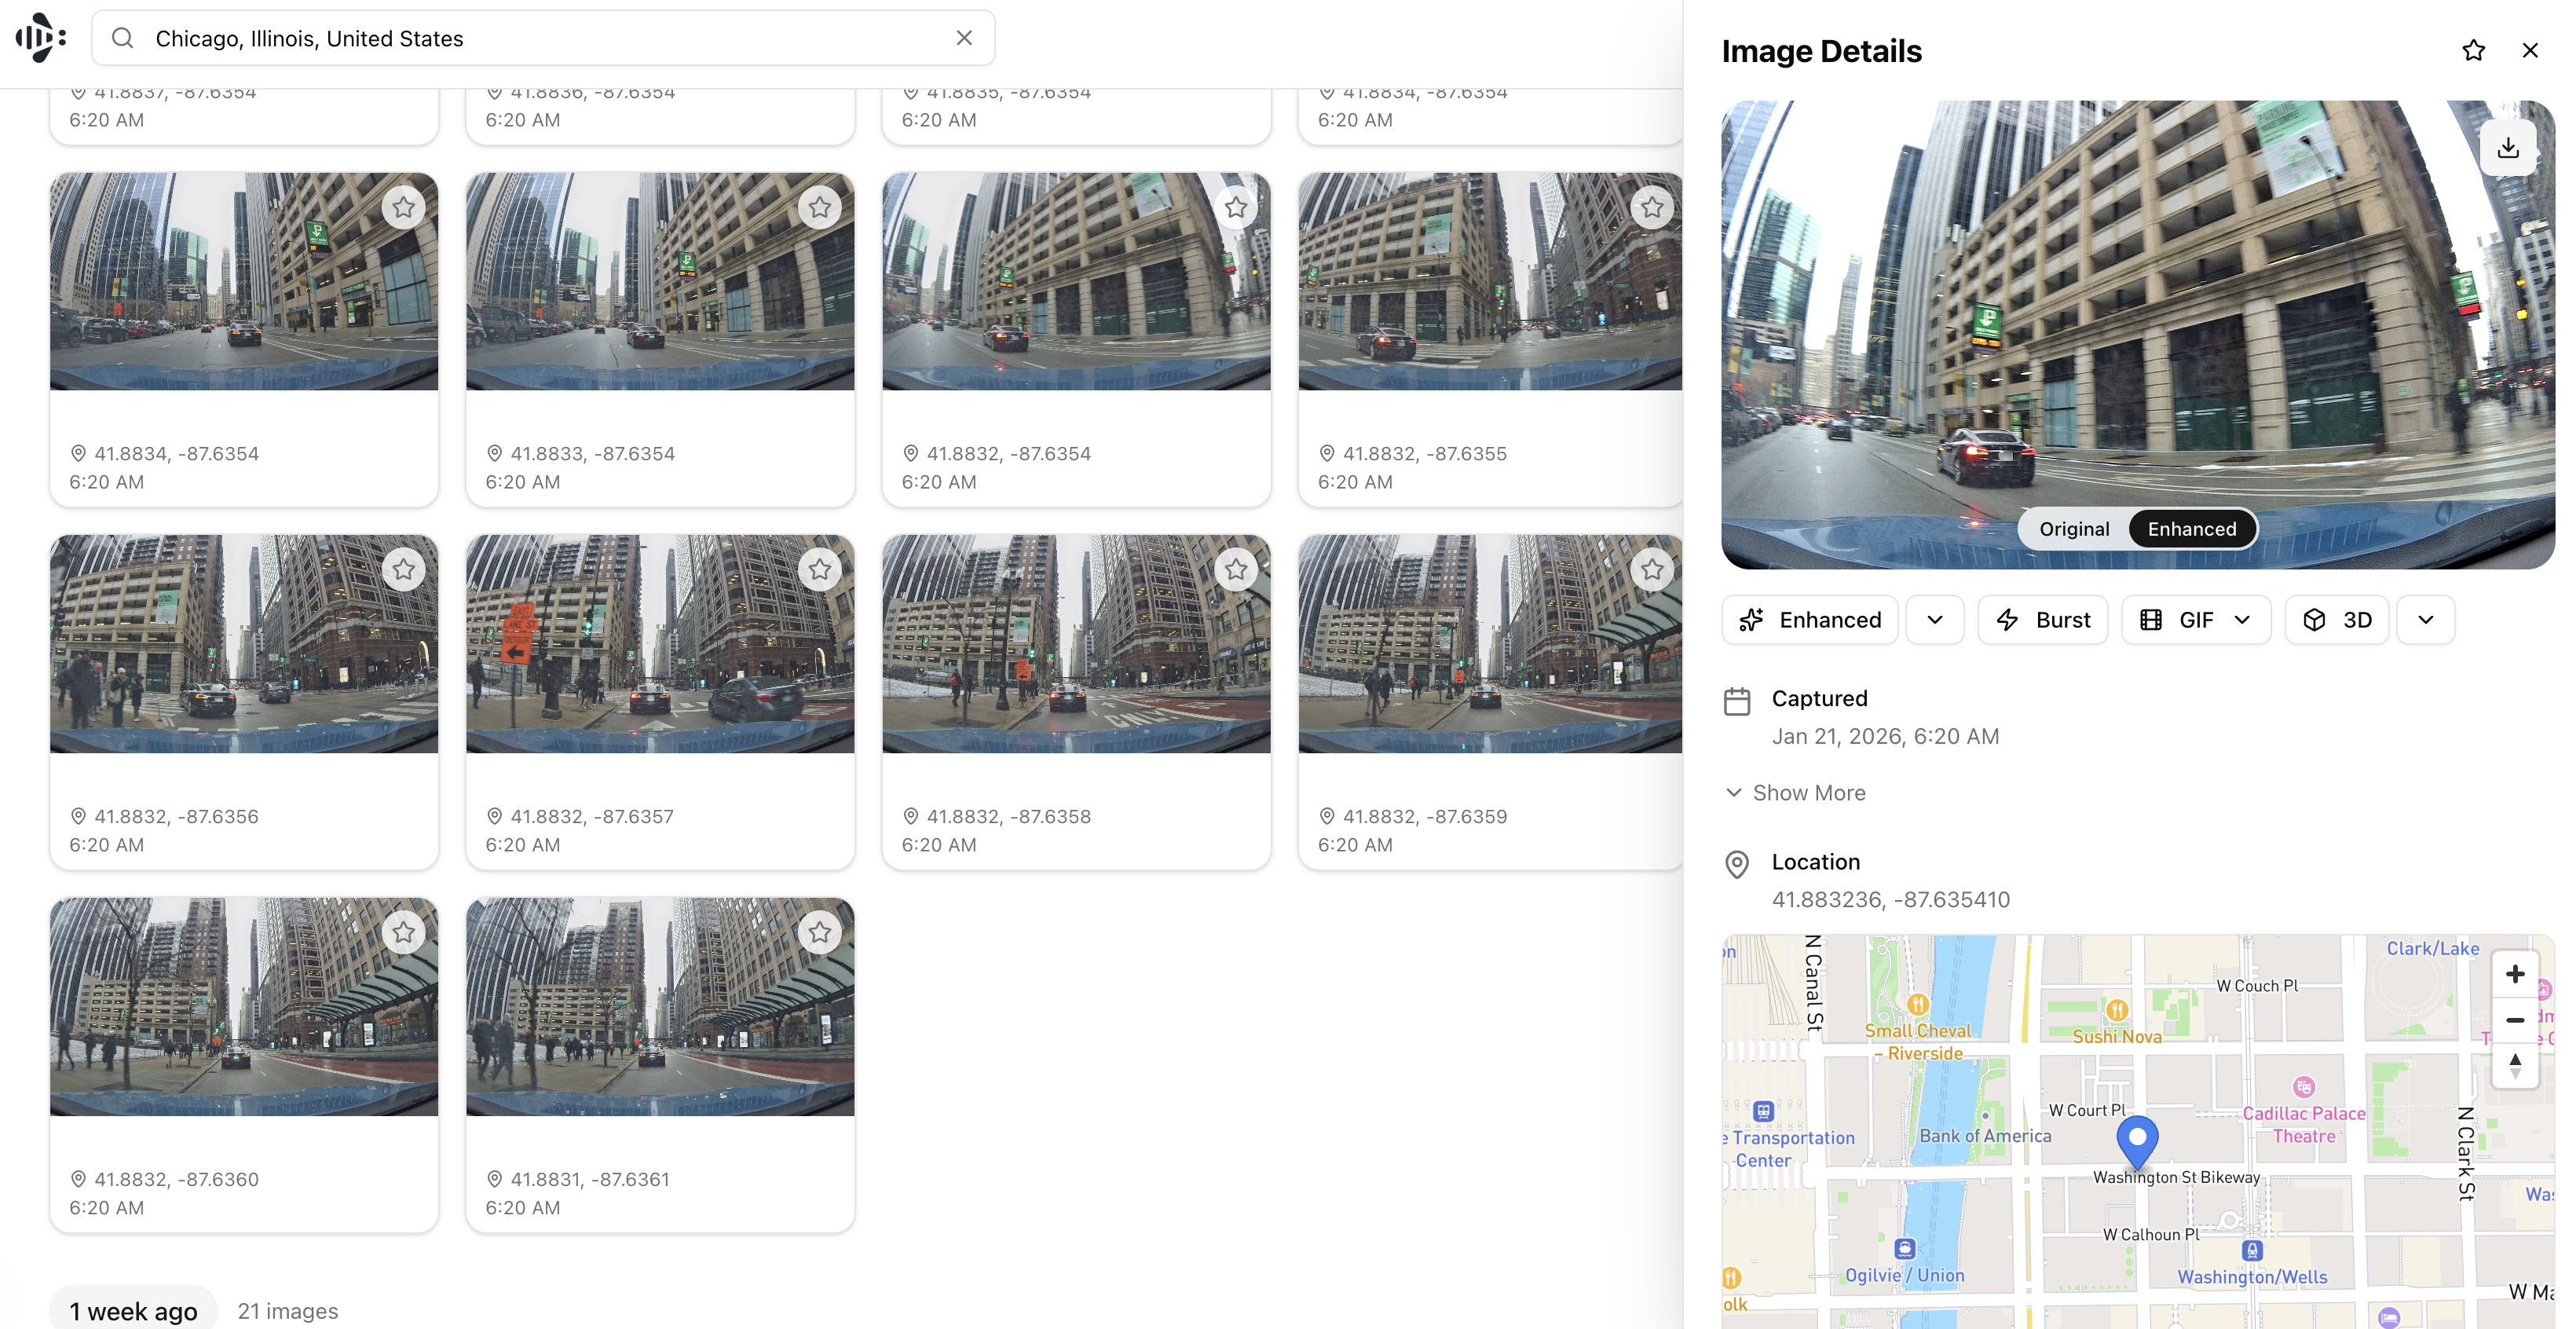Switch preview to Original view
This screenshot has height=1329, width=2576.
(2073, 529)
